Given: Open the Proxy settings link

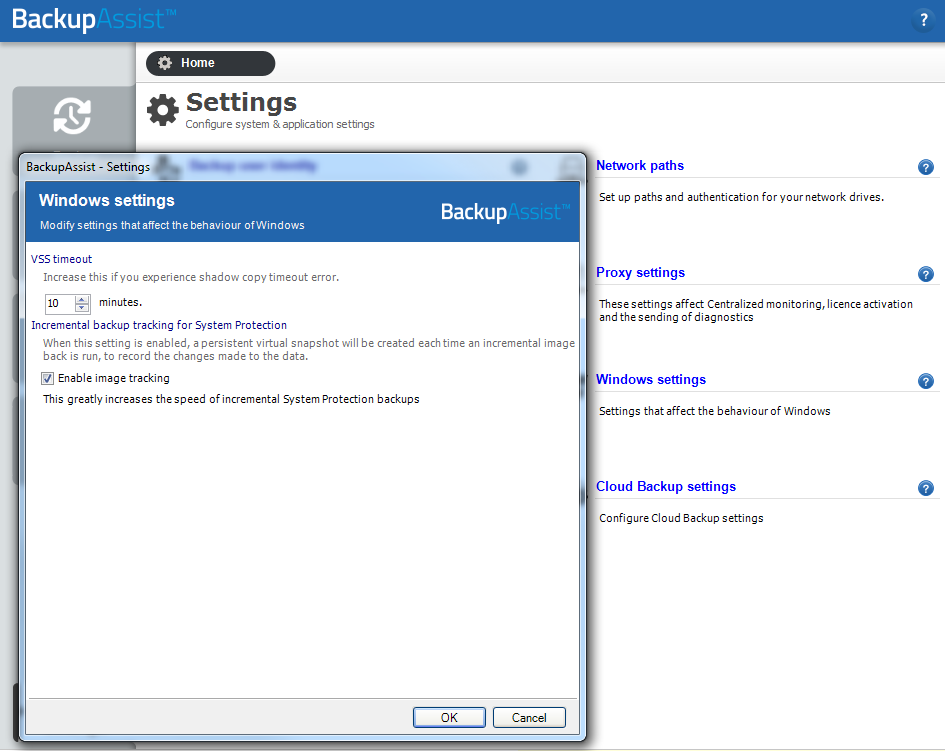Looking at the screenshot, I should (x=640, y=273).
